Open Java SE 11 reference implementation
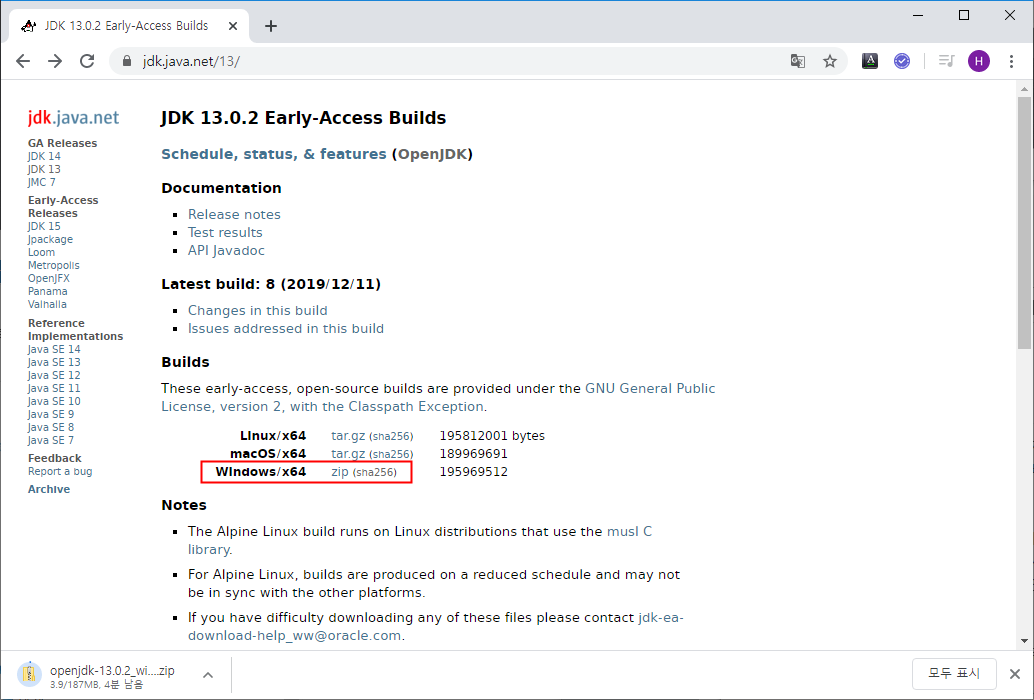 click(x=54, y=388)
